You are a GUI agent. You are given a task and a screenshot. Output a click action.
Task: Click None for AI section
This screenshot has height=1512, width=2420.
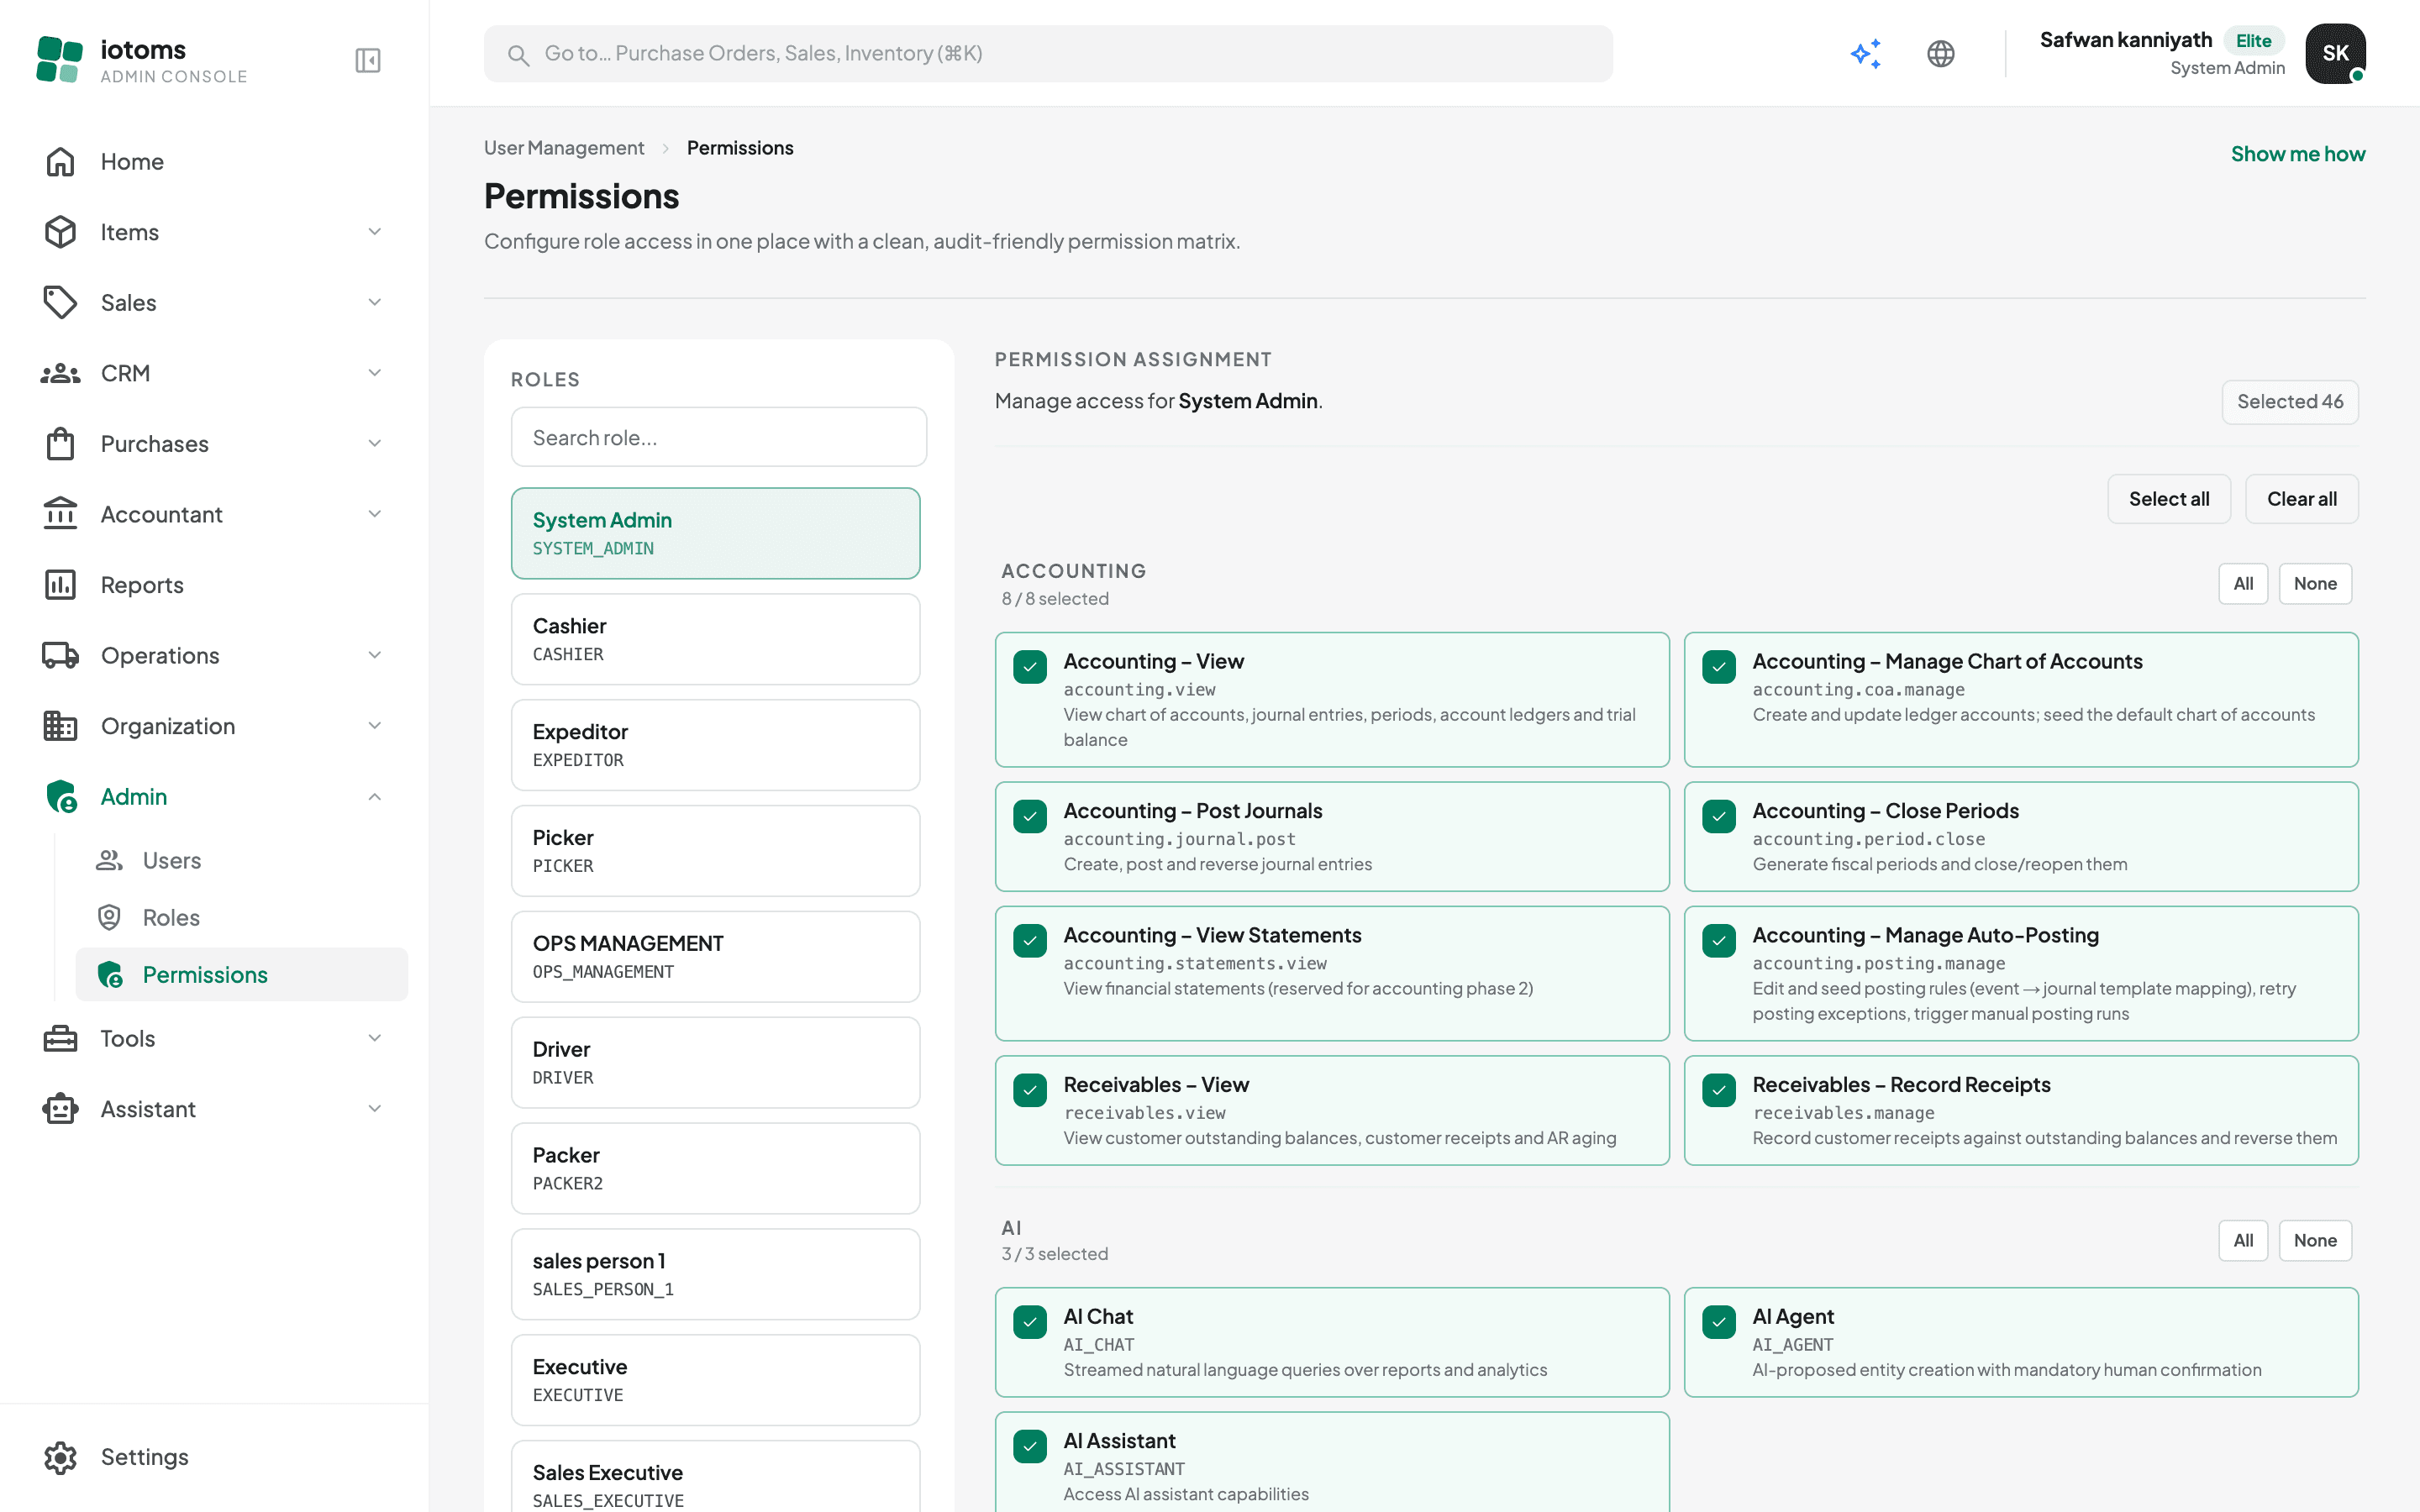click(2315, 1240)
